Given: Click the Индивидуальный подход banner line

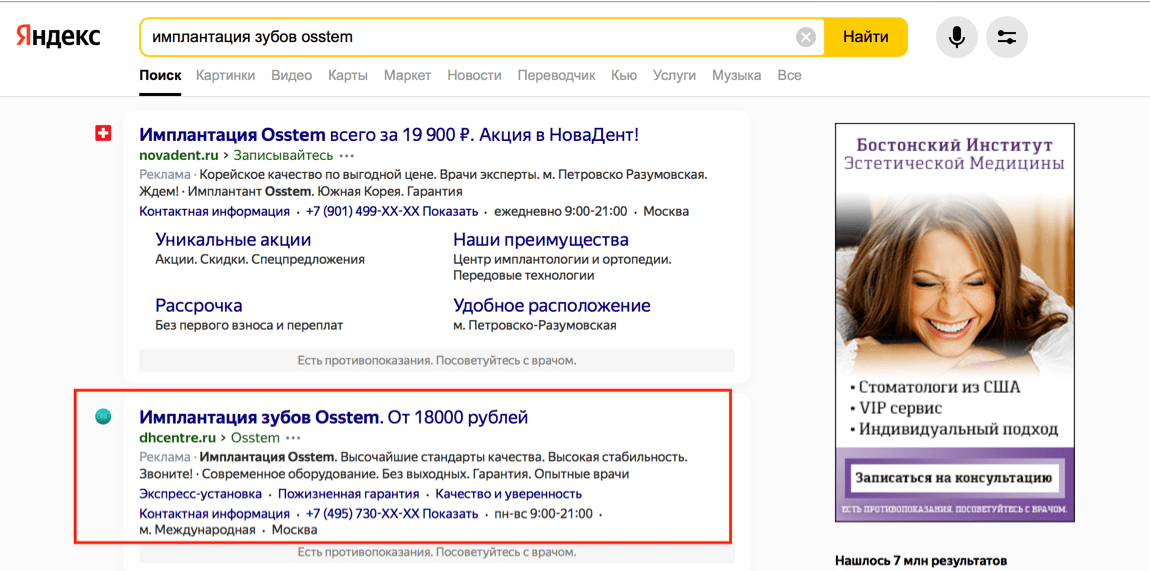Looking at the screenshot, I should click(953, 429).
